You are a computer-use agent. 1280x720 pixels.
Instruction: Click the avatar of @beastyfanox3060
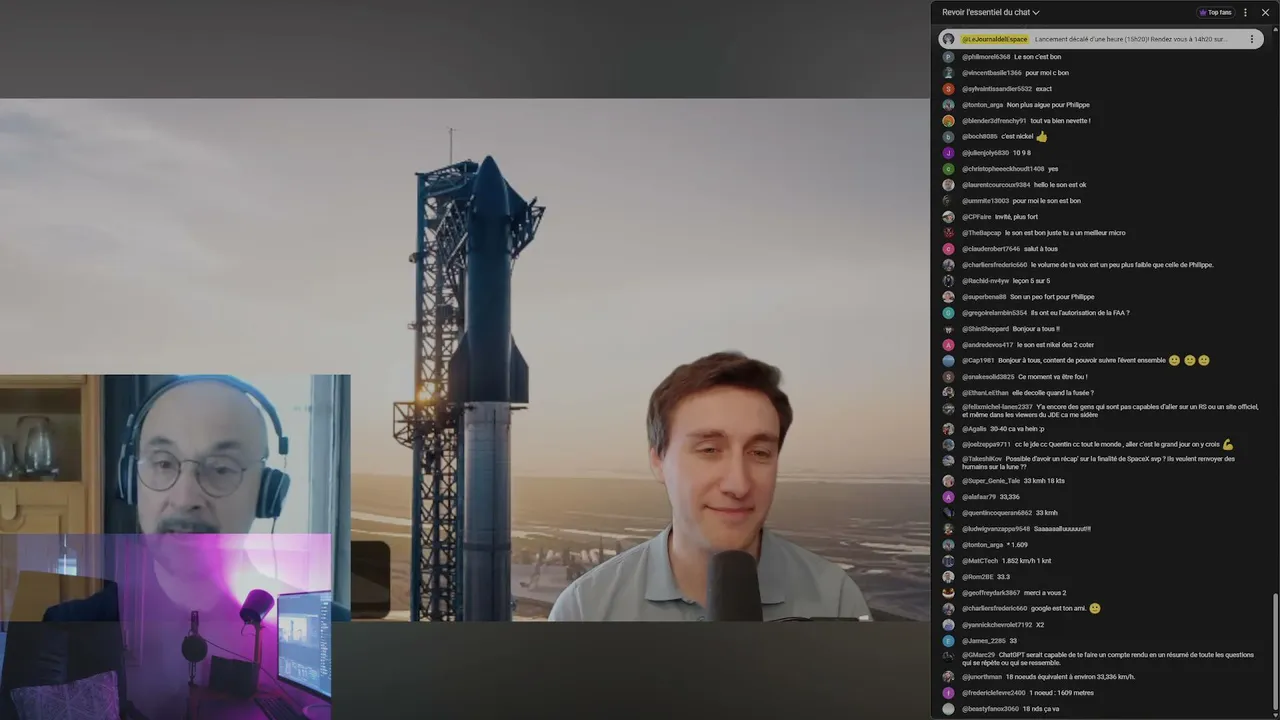[x=948, y=709]
